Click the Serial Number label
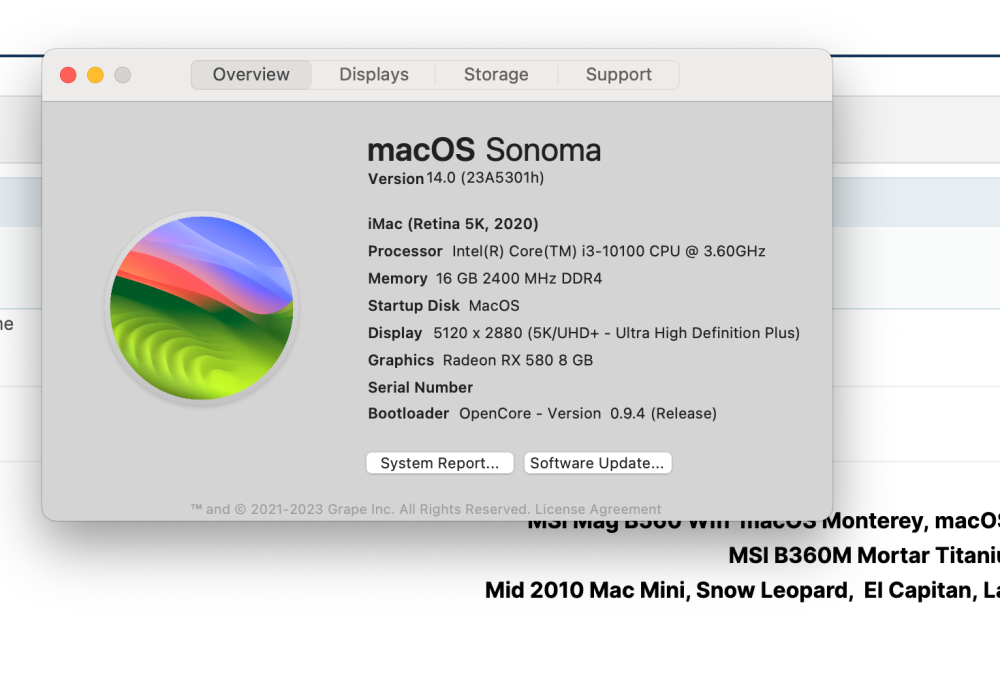 420,388
